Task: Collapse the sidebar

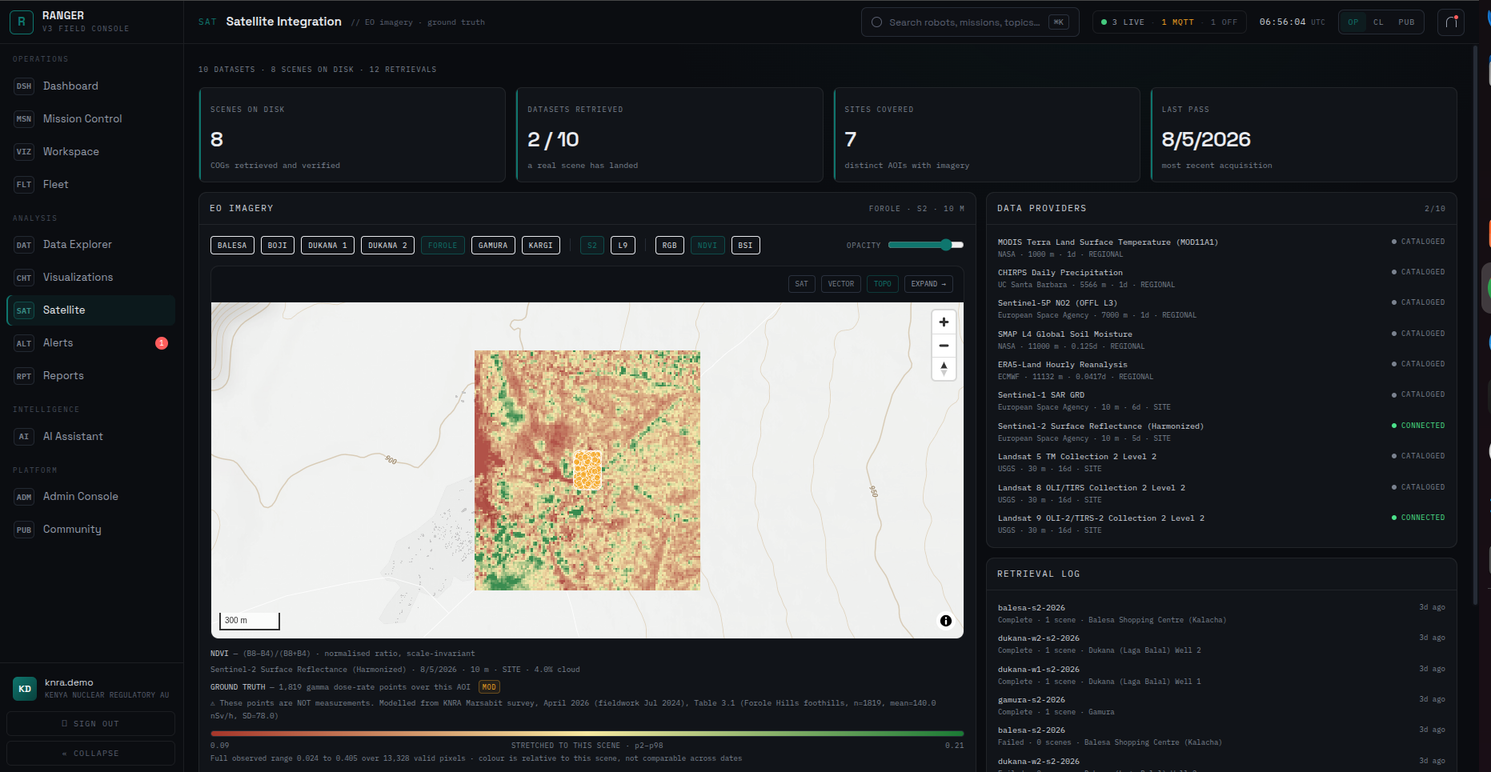Action: pyautogui.click(x=91, y=753)
